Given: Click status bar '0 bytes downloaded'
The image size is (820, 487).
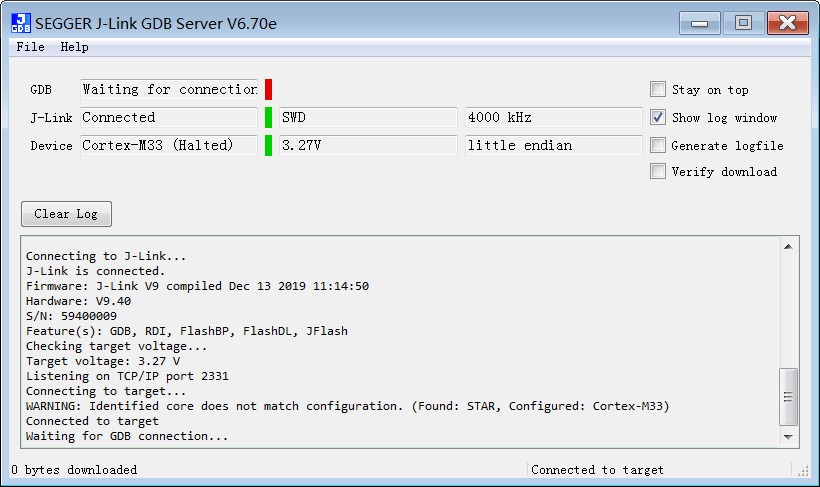Looking at the screenshot, I should (74, 470).
